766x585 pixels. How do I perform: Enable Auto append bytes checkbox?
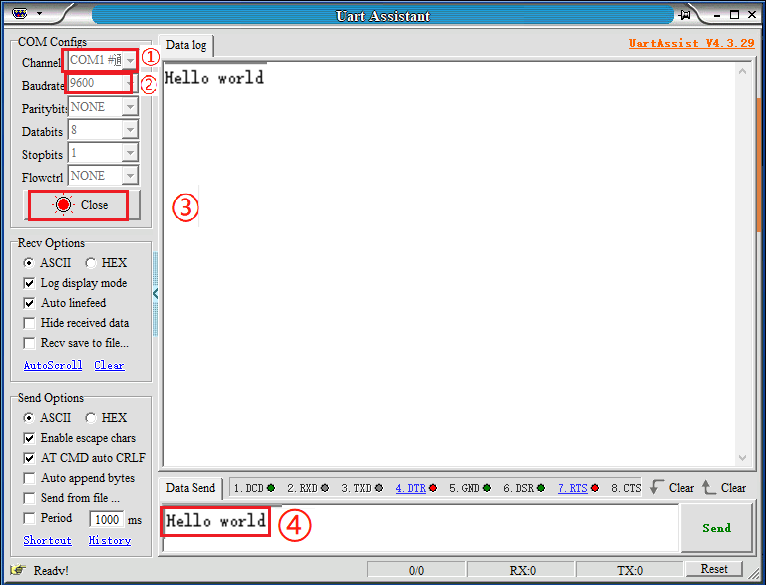point(29,478)
